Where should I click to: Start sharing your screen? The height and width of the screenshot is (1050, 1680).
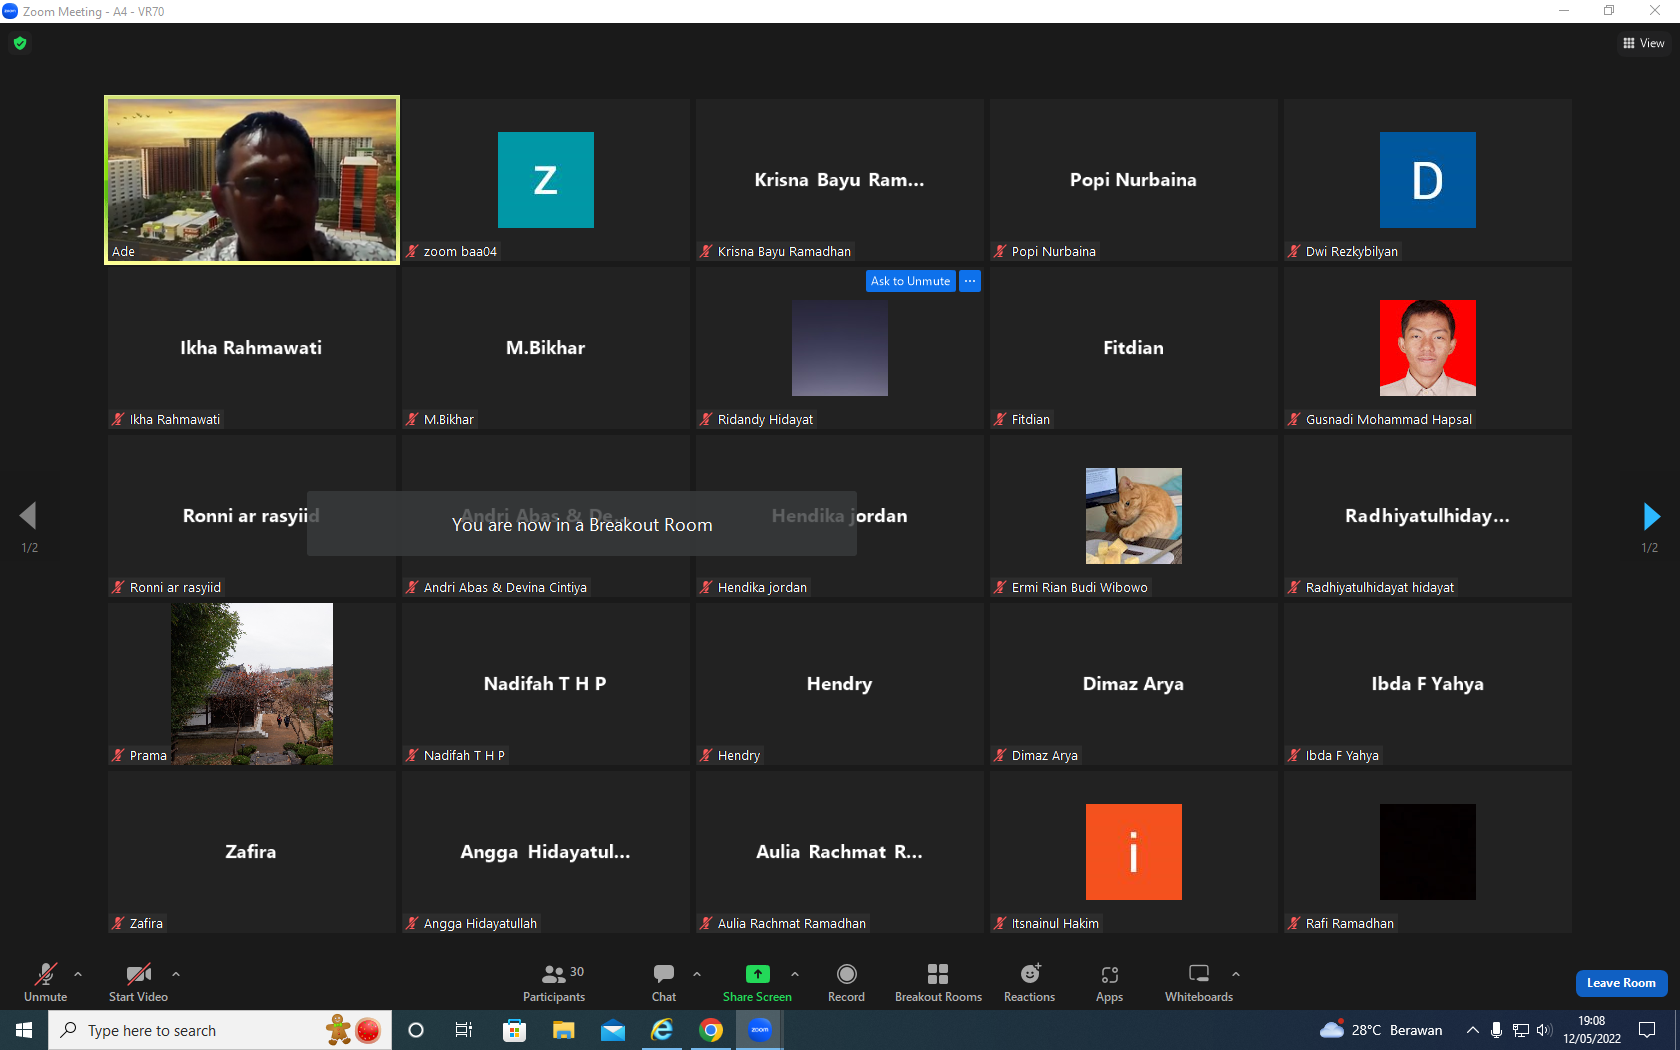coord(757,983)
